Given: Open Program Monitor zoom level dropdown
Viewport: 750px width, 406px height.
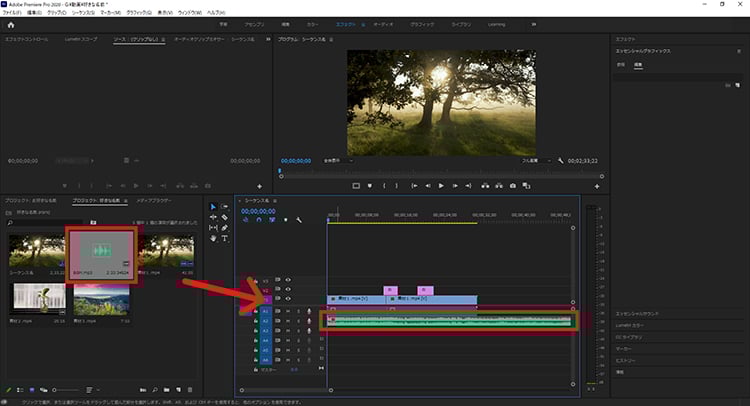Looking at the screenshot, I should (x=338, y=161).
